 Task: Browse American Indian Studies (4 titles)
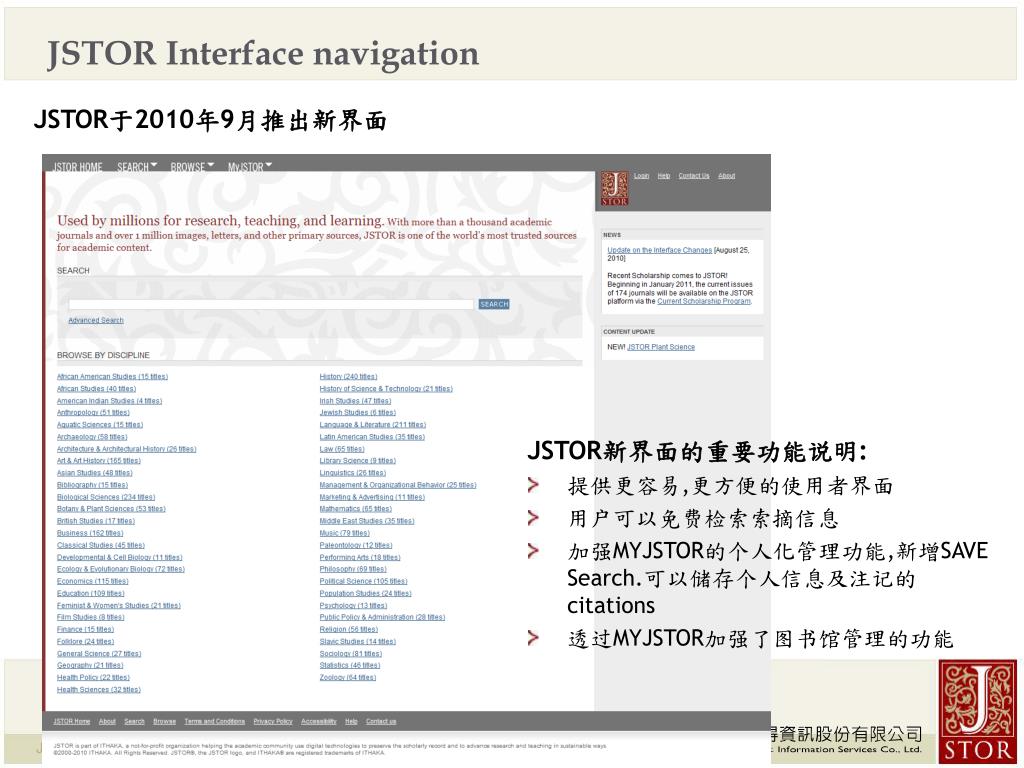point(109,401)
